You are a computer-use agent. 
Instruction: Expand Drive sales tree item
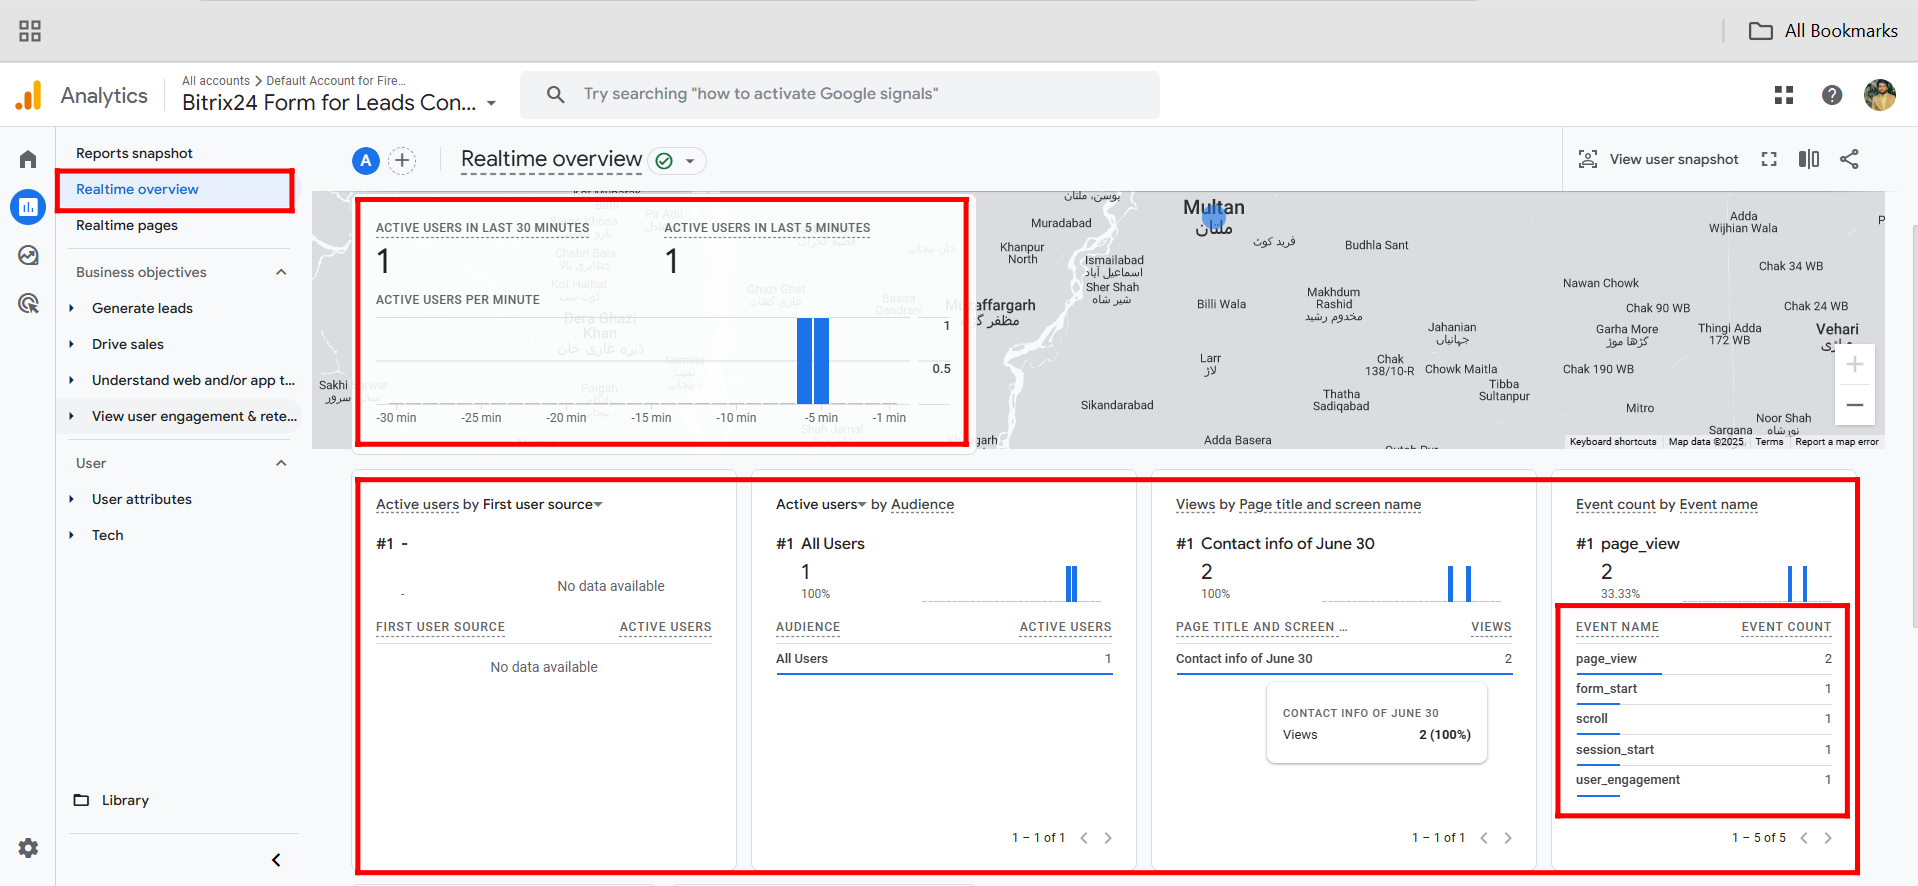click(x=72, y=344)
